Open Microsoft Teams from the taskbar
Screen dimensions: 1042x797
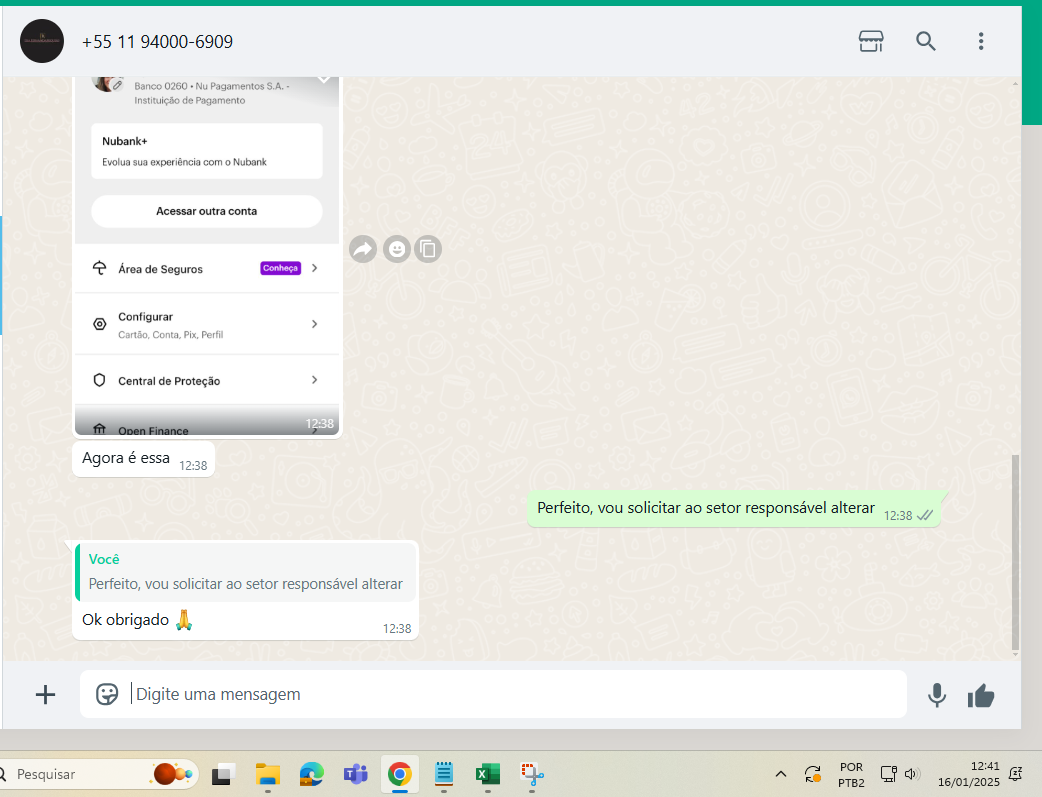pyautogui.click(x=356, y=774)
